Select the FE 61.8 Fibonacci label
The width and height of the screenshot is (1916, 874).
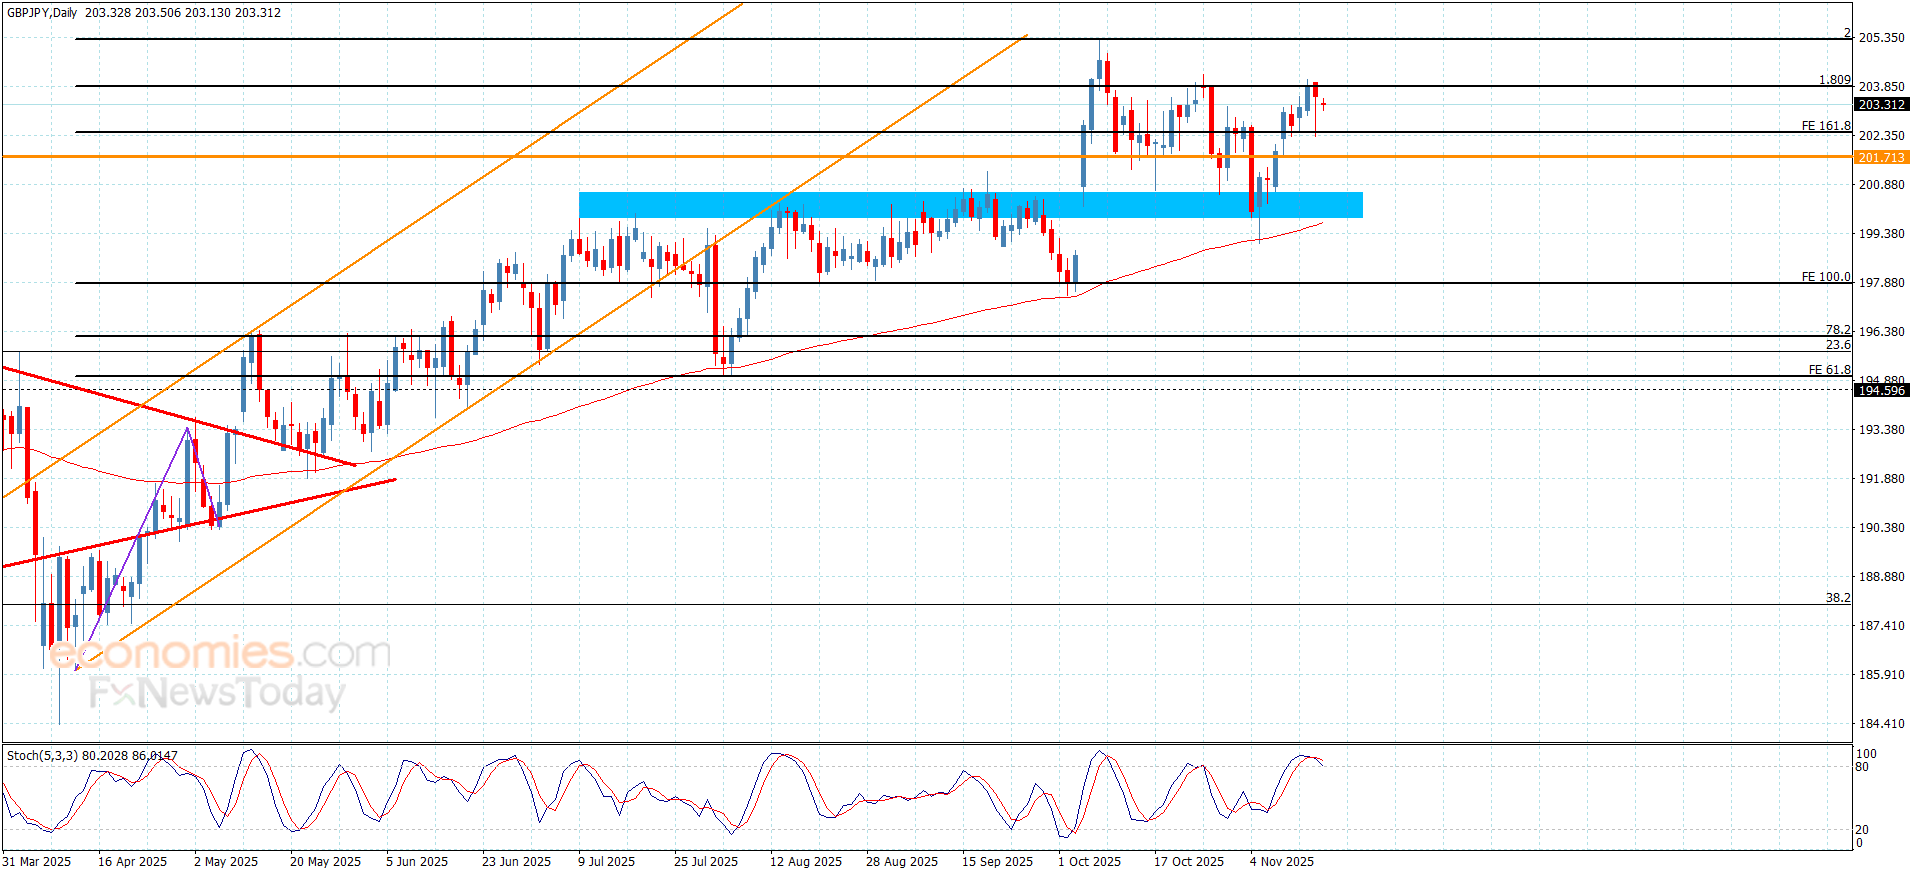(1829, 370)
